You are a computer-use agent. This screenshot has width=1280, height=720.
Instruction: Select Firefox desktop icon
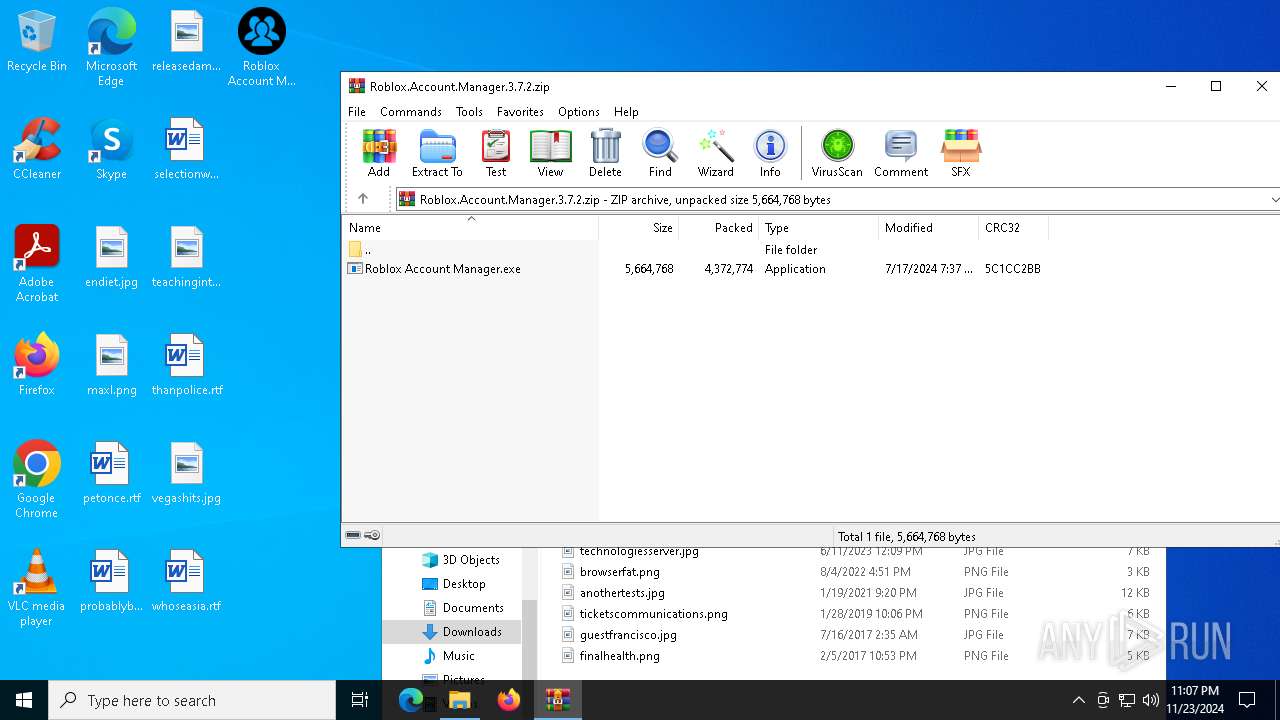[37, 366]
